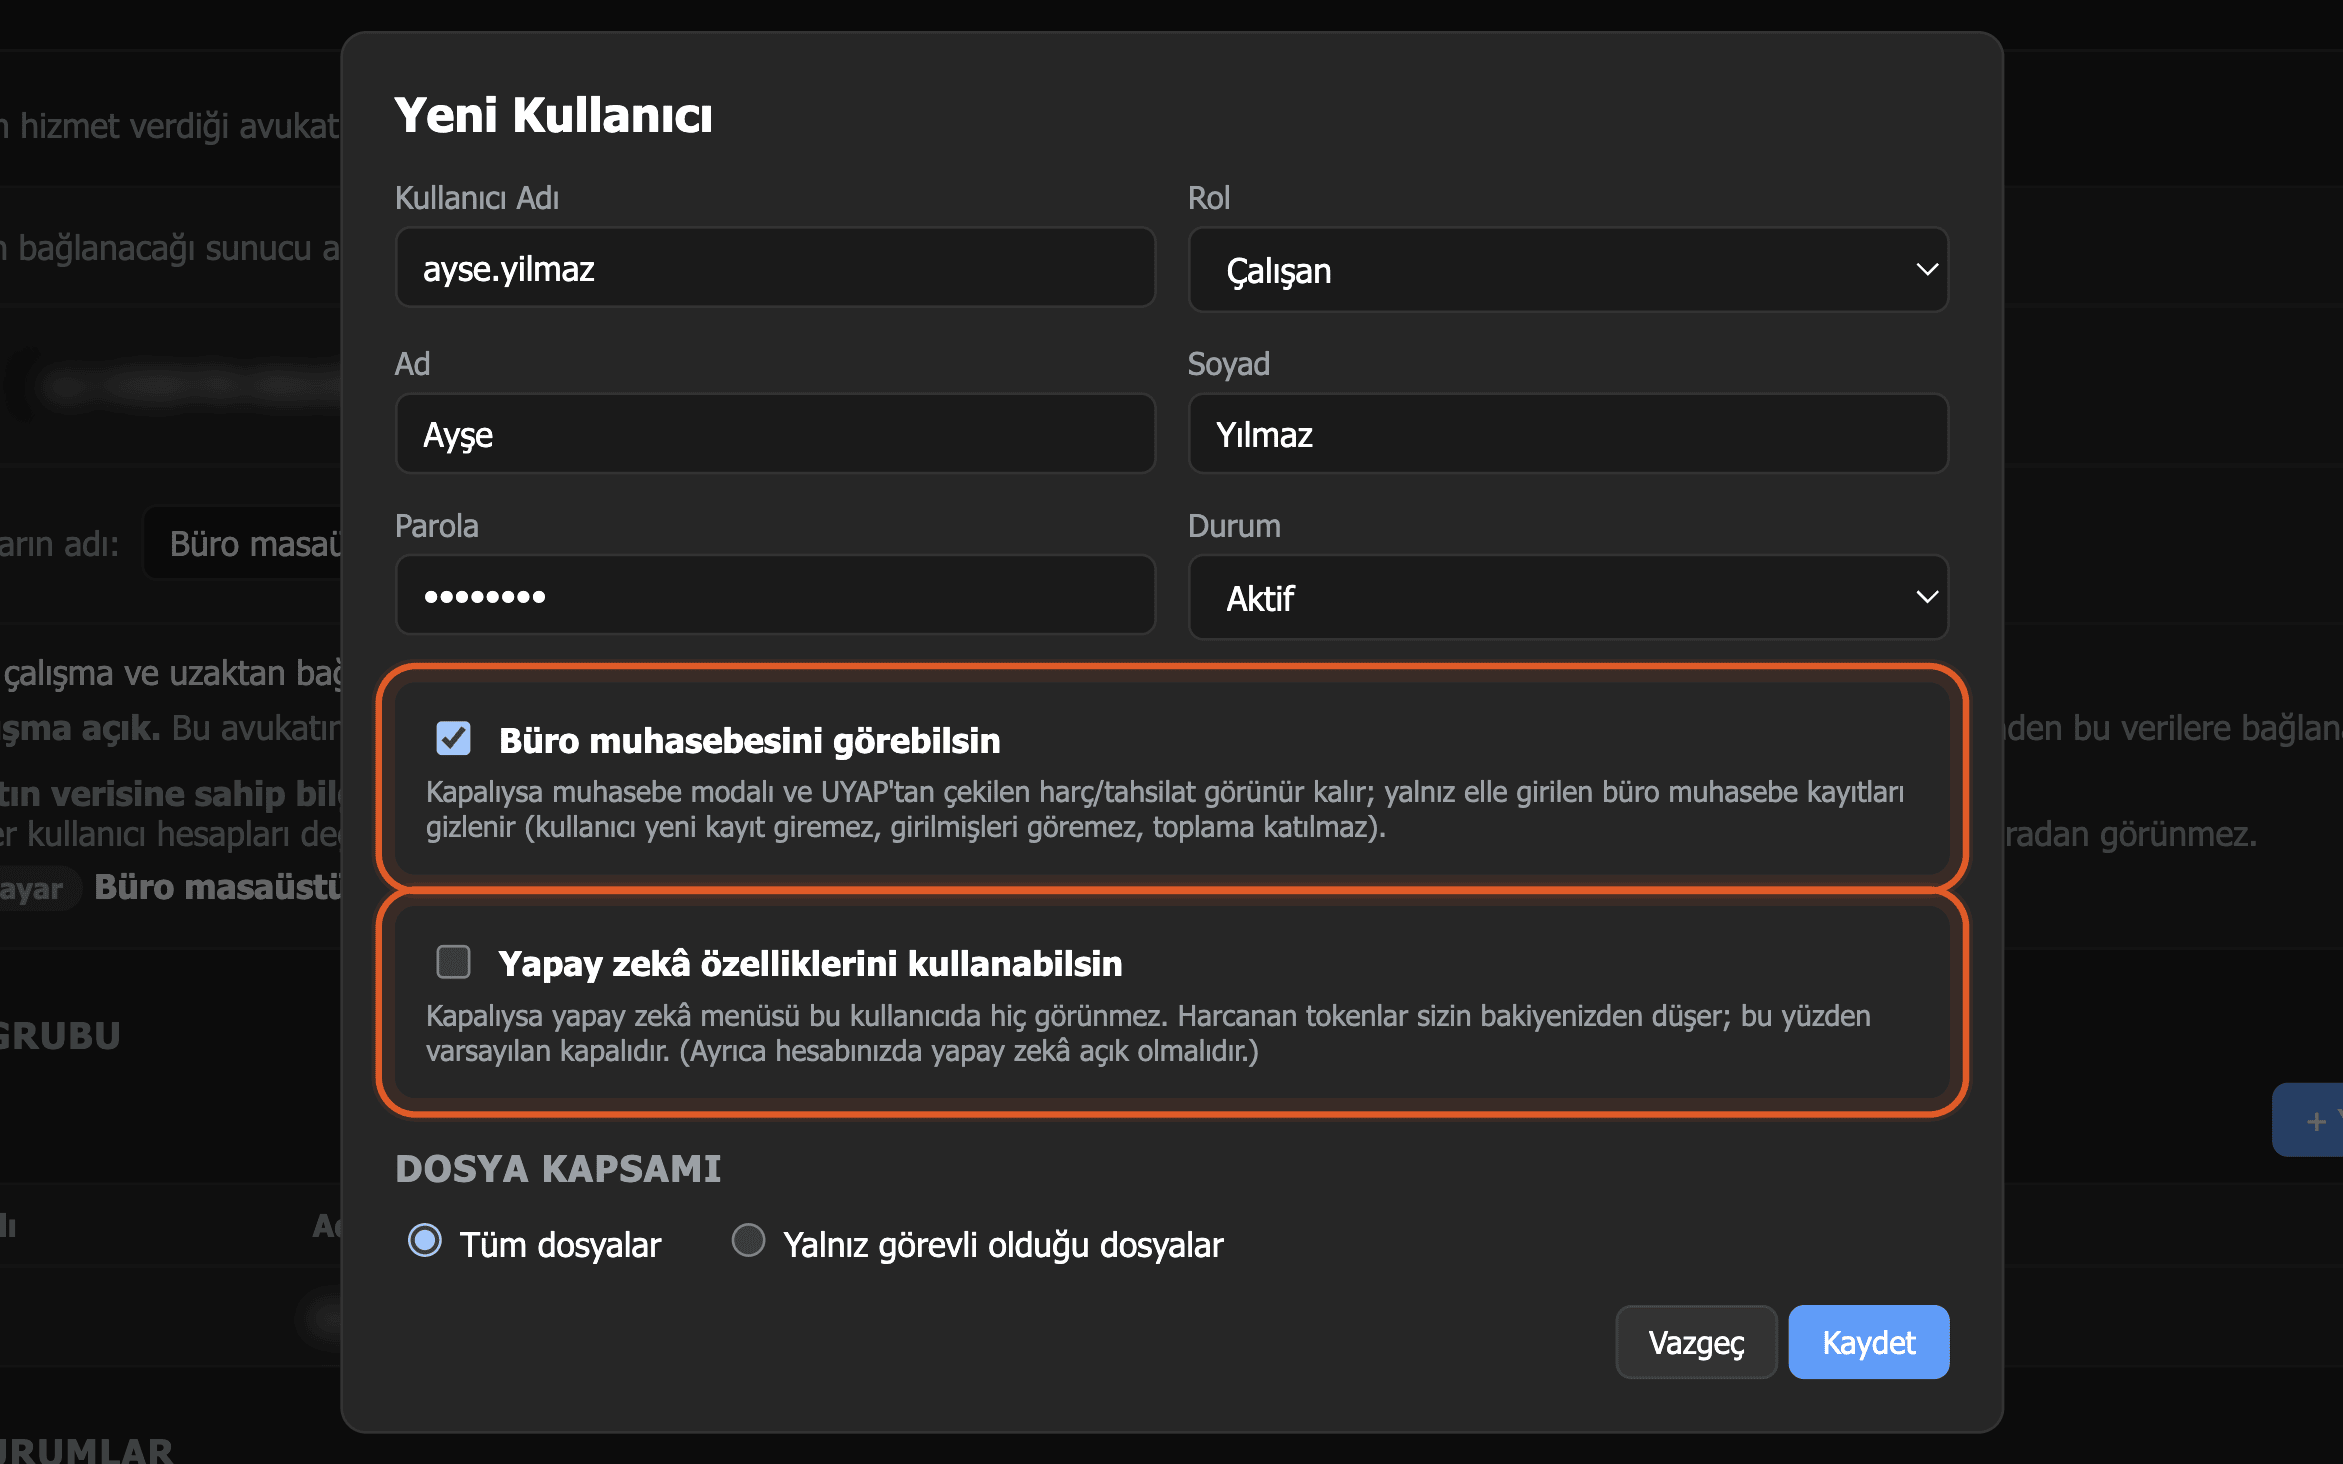Click the description starting Kapalıysa yapay zekâ menüsü
This screenshot has width=2343, height=1464.
pyautogui.click(x=1148, y=1034)
